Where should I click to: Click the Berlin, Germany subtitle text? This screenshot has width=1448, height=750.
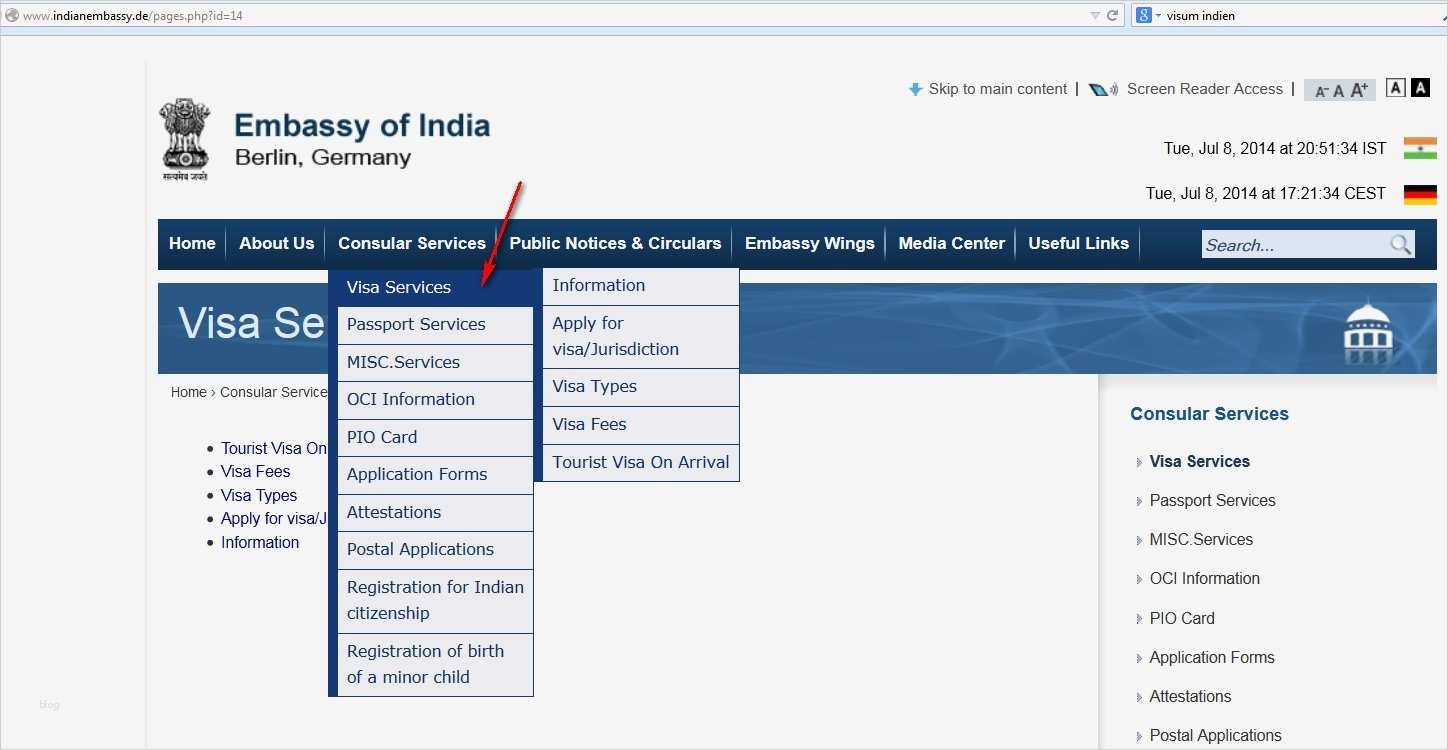(323, 157)
